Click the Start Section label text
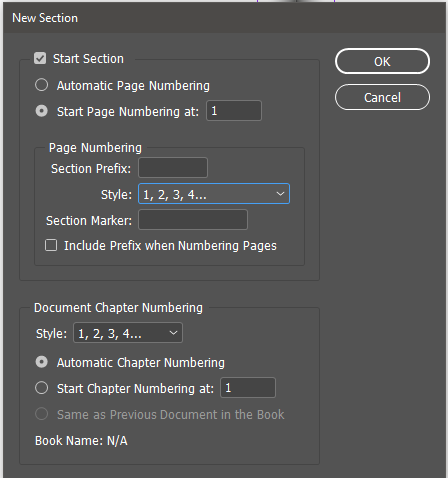 tap(88, 59)
